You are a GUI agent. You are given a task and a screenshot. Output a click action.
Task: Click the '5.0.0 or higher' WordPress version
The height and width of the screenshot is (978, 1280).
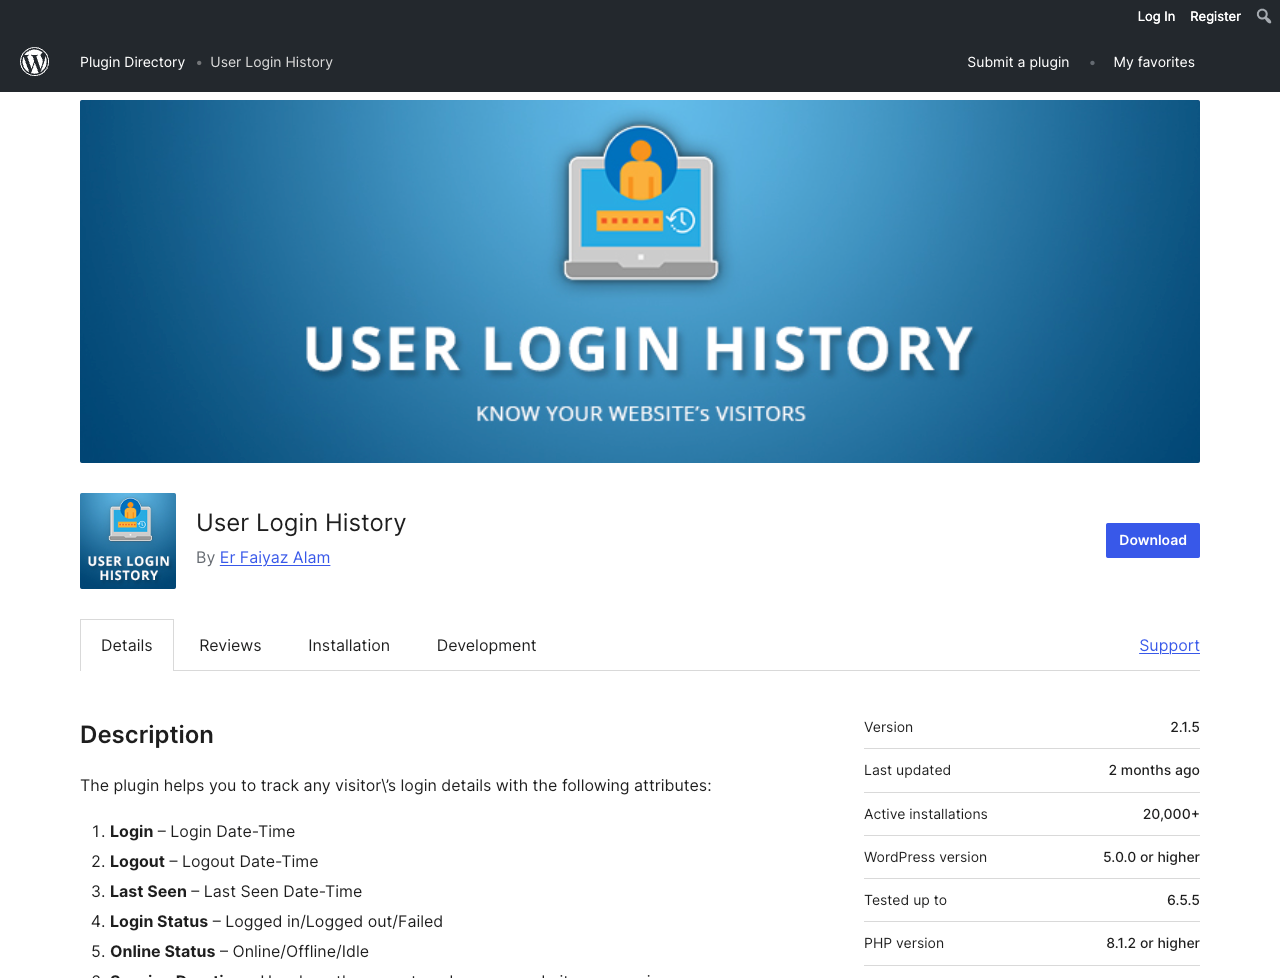tap(1151, 857)
